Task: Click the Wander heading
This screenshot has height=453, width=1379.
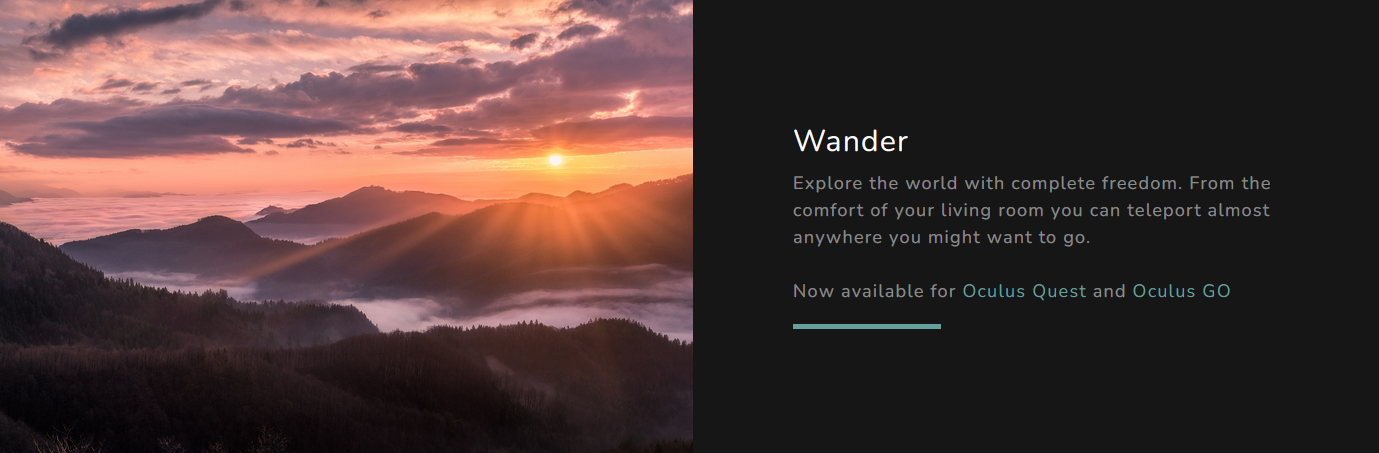Action: pos(850,141)
